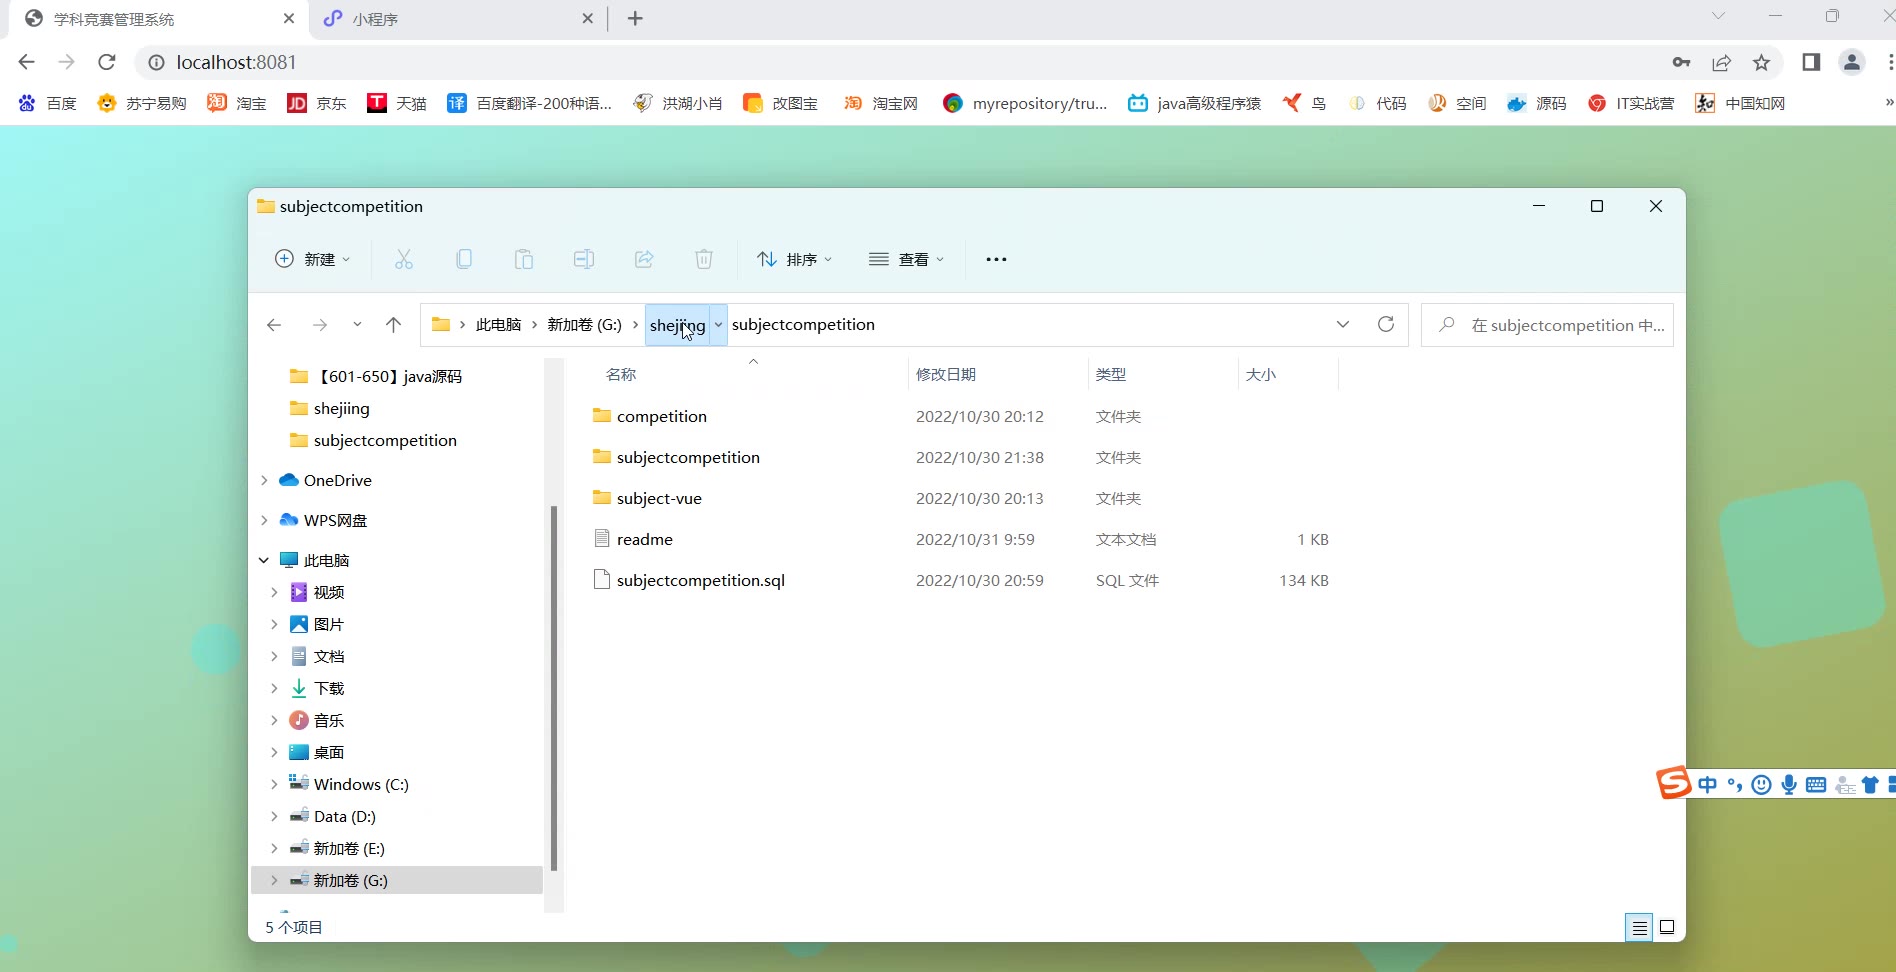This screenshot has width=1896, height=972.
Task: Click the navigation pane vertical scrollbar
Action: point(554,688)
